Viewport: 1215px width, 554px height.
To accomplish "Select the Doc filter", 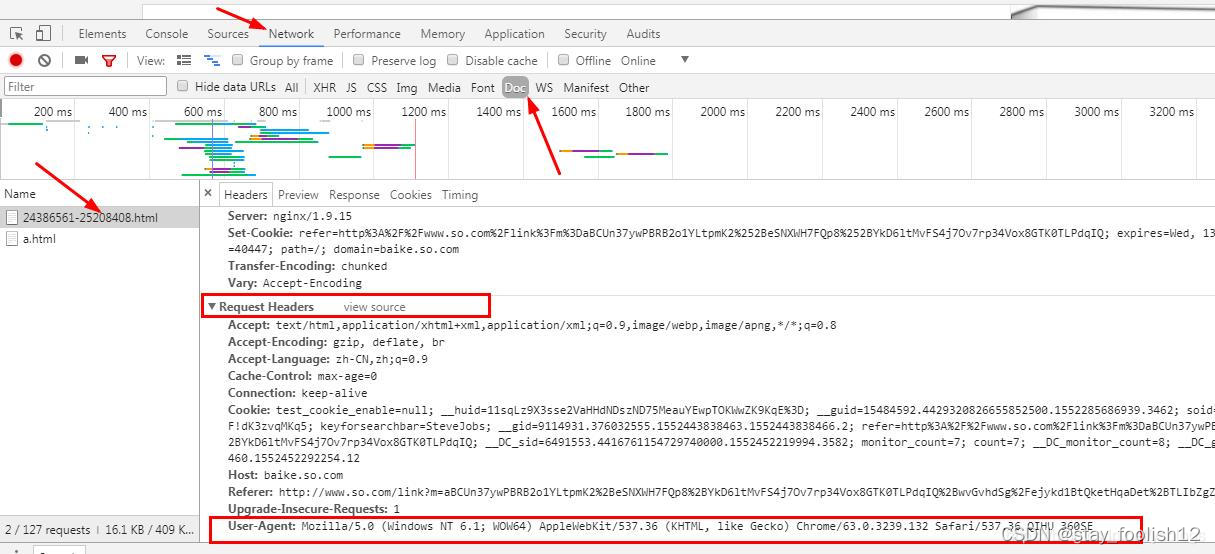I will tap(515, 88).
